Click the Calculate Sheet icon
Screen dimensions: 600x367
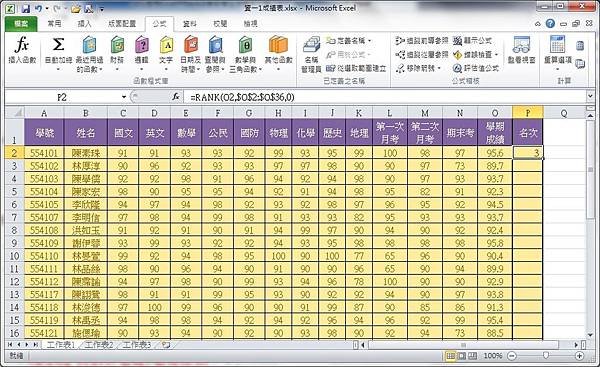pos(580,63)
